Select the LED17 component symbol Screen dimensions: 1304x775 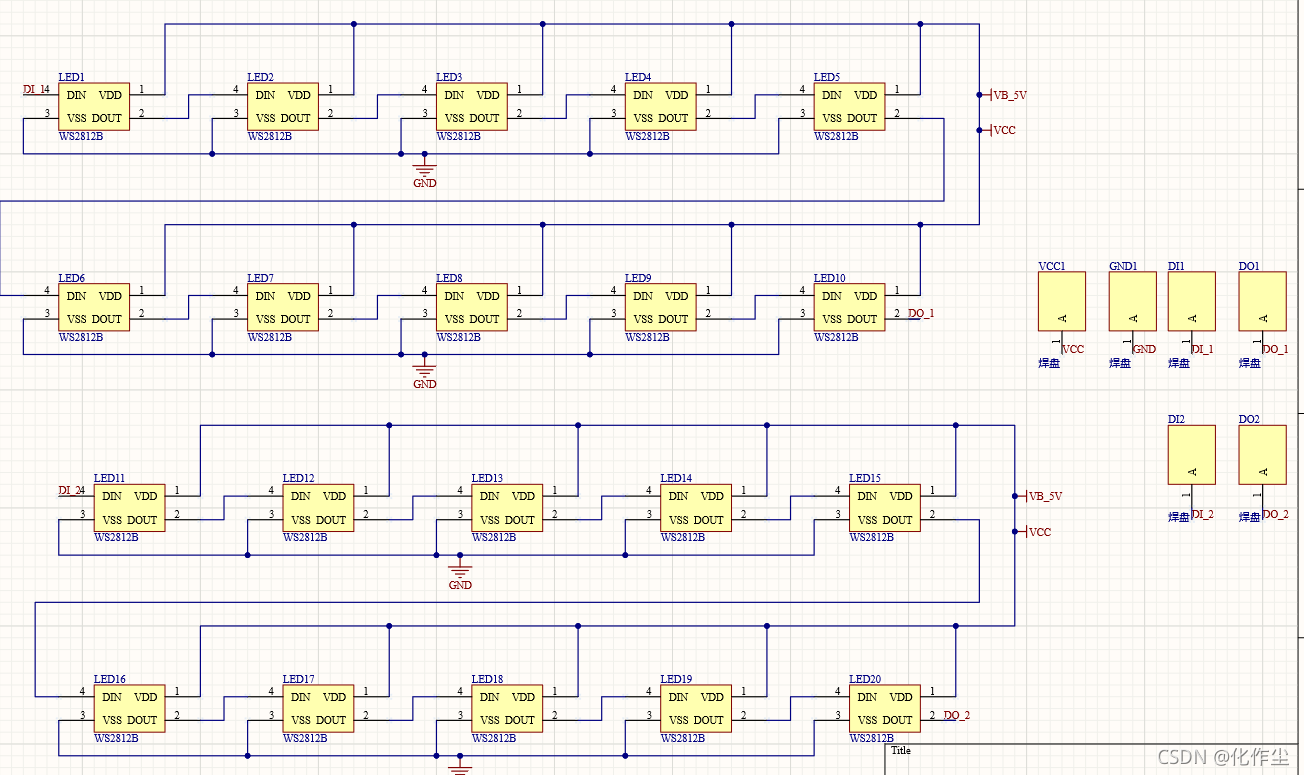[x=318, y=708]
